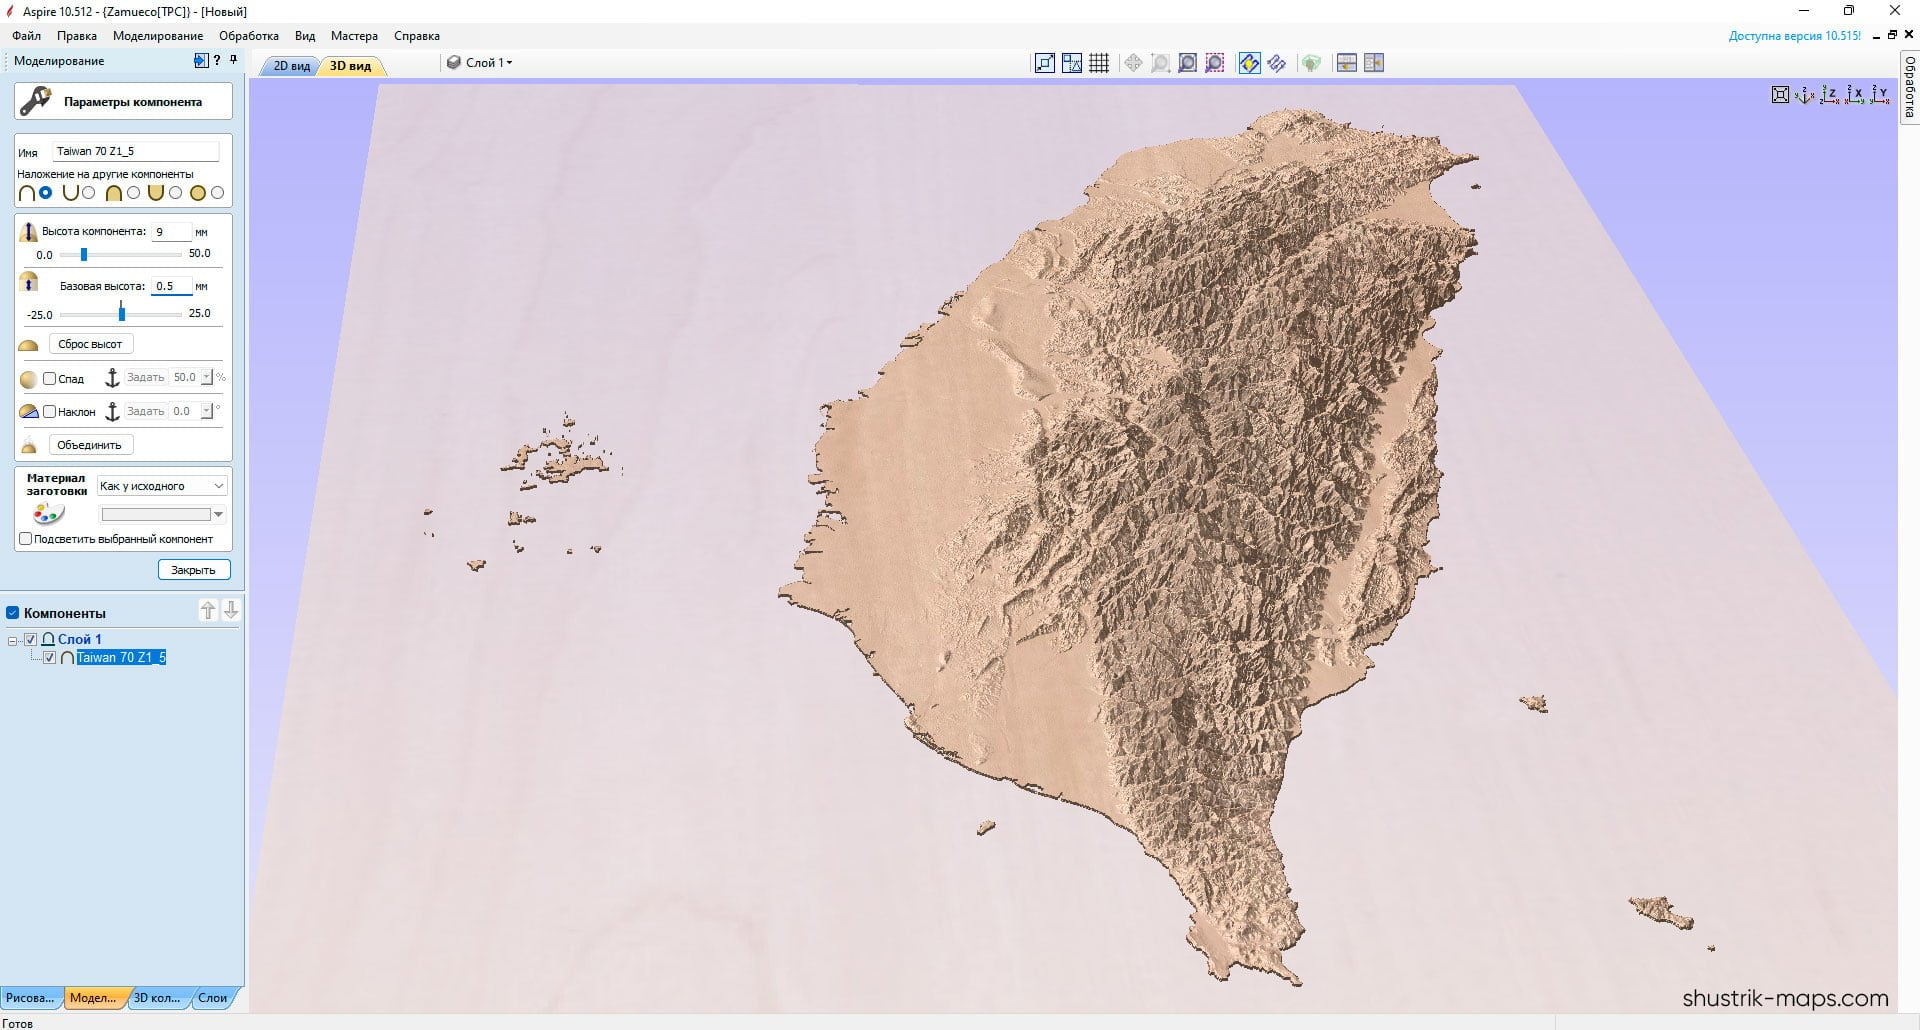View model along the Y axis
The width and height of the screenshot is (1920, 1030).
1879,95
